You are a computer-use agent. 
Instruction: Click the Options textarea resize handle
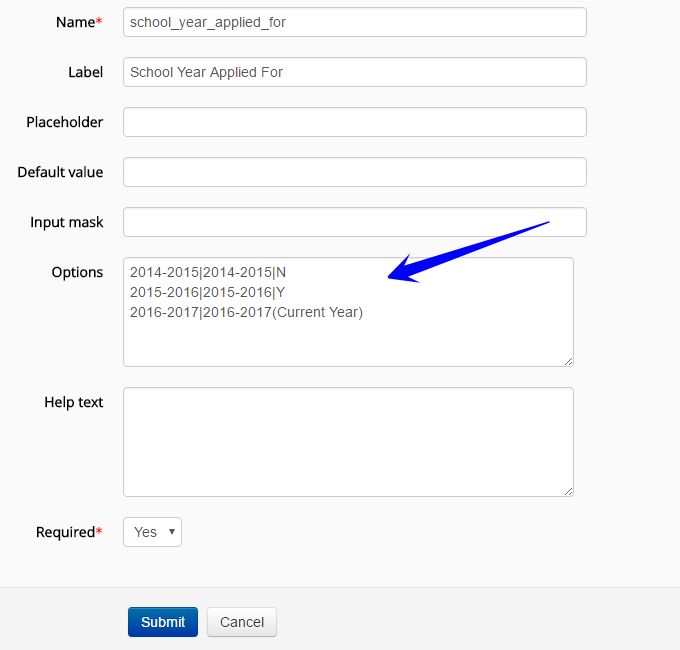[568, 360]
